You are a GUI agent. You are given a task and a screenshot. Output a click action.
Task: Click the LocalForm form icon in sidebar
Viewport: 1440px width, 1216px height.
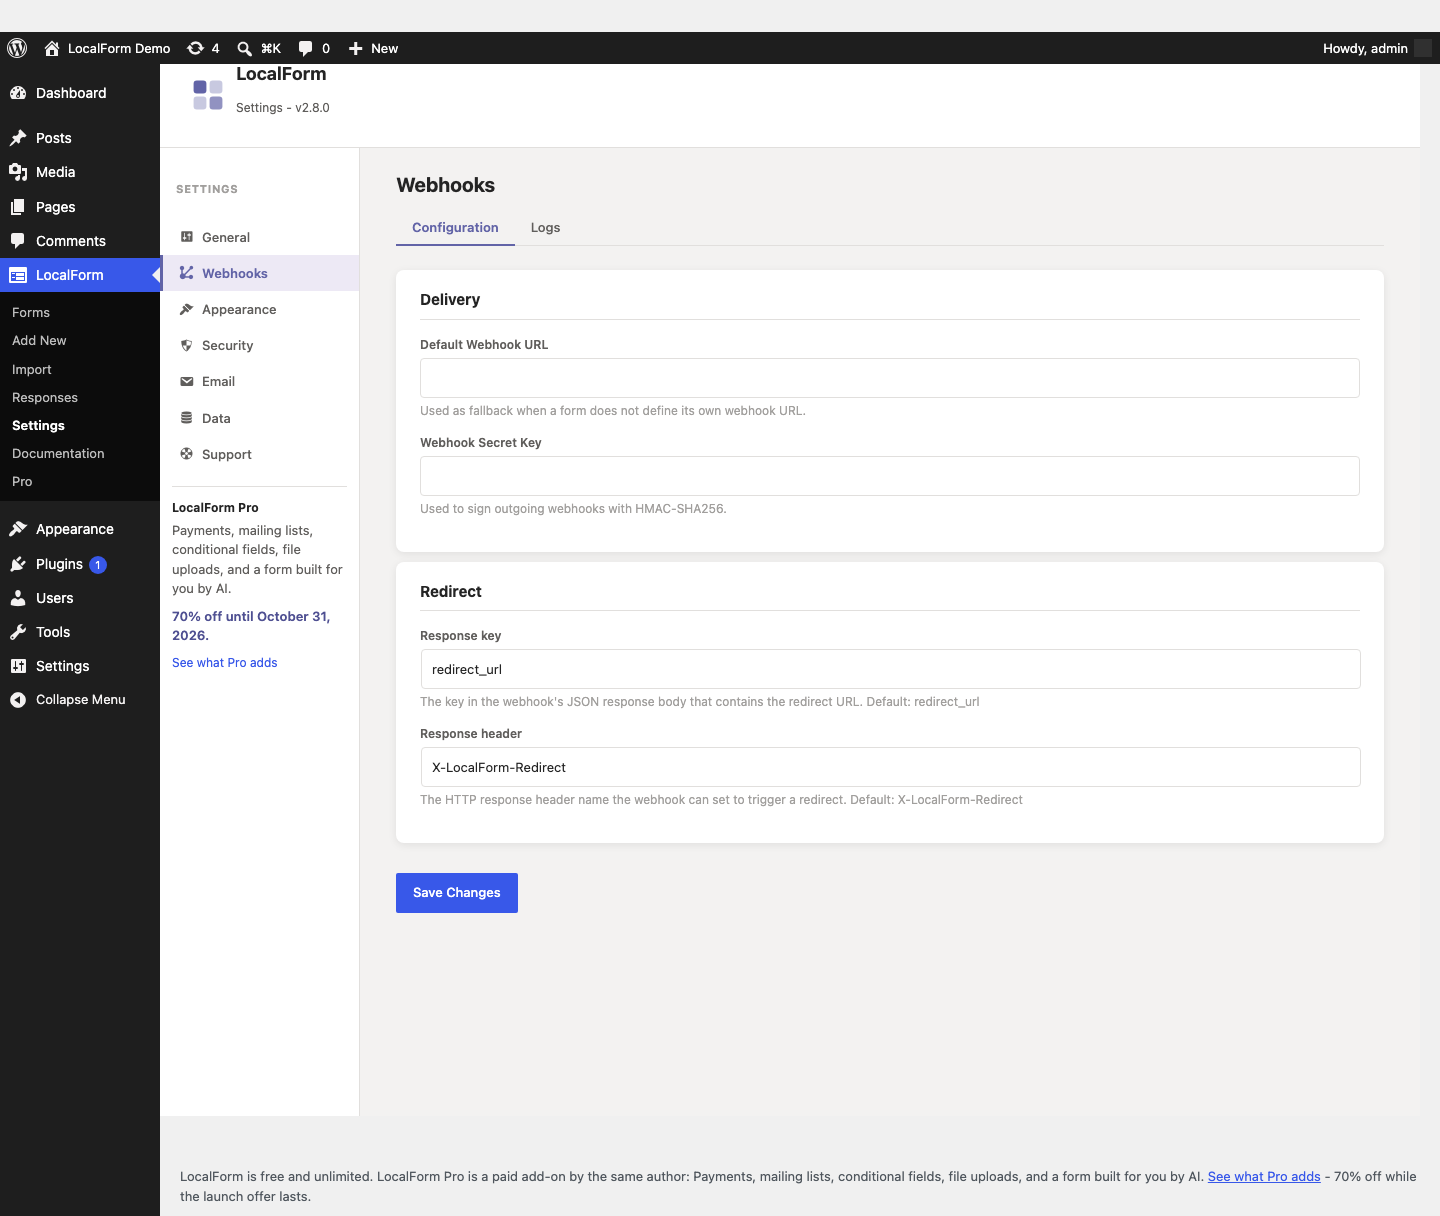click(x=18, y=275)
